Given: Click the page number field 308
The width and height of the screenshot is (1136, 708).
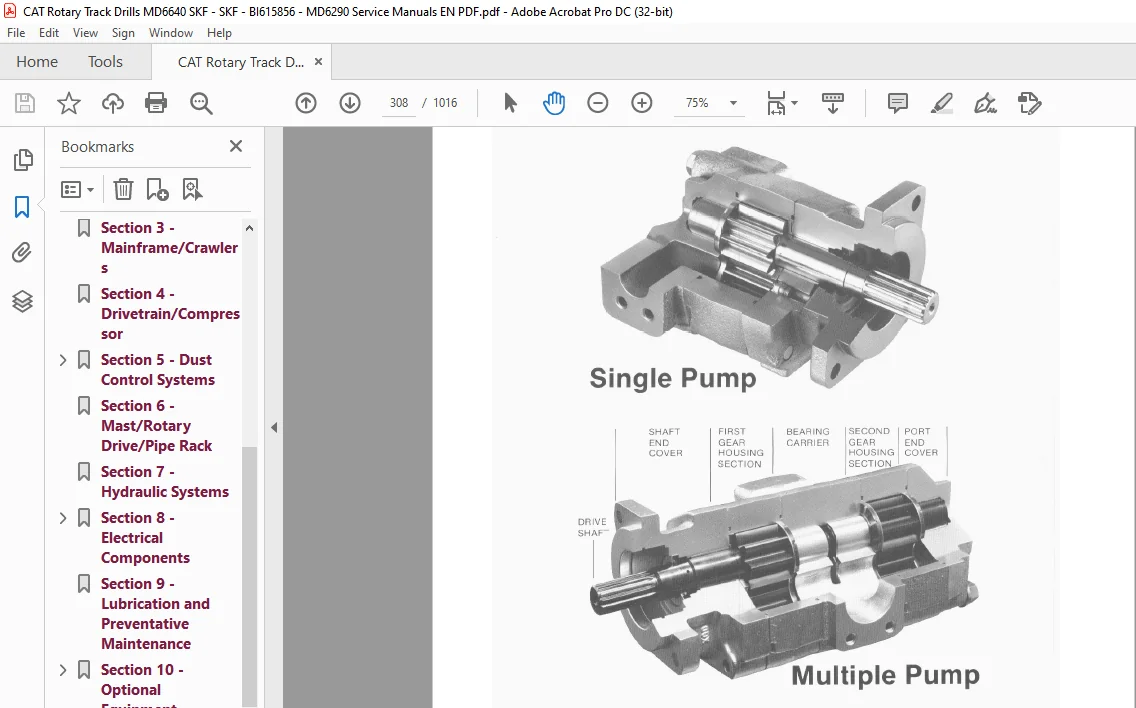Looking at the screenshot, I should click(398, 103).
